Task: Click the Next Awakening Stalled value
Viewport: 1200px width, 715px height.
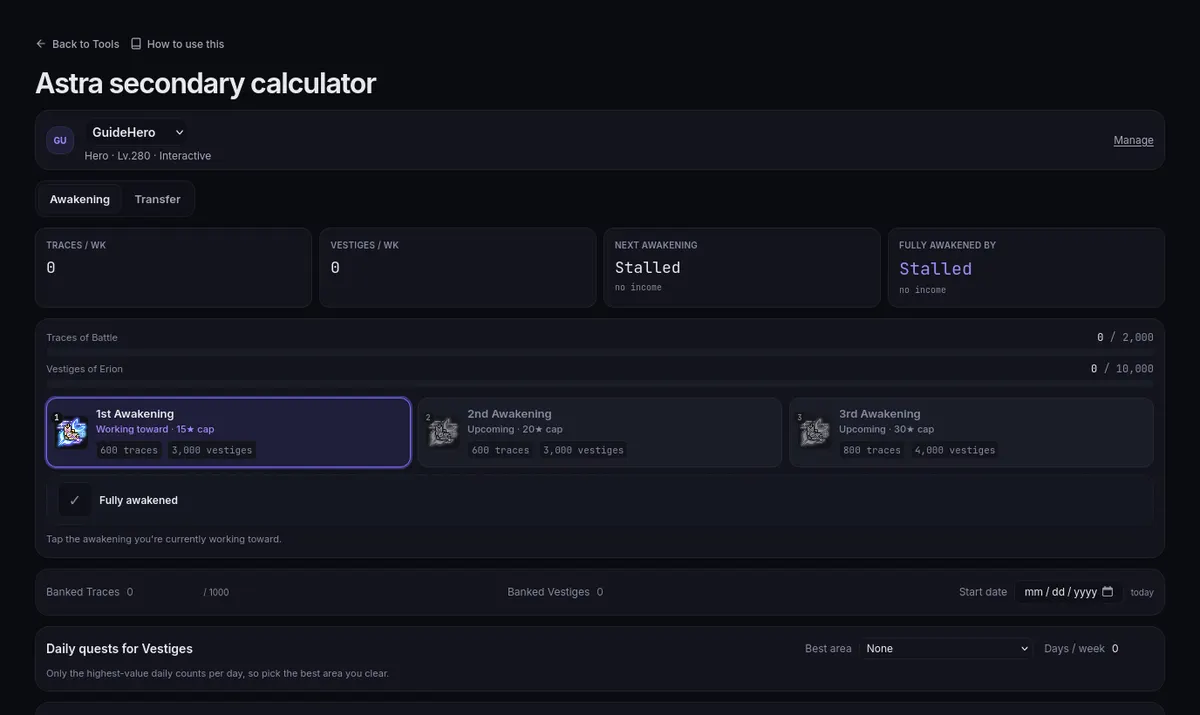Action: coord(648,267)
